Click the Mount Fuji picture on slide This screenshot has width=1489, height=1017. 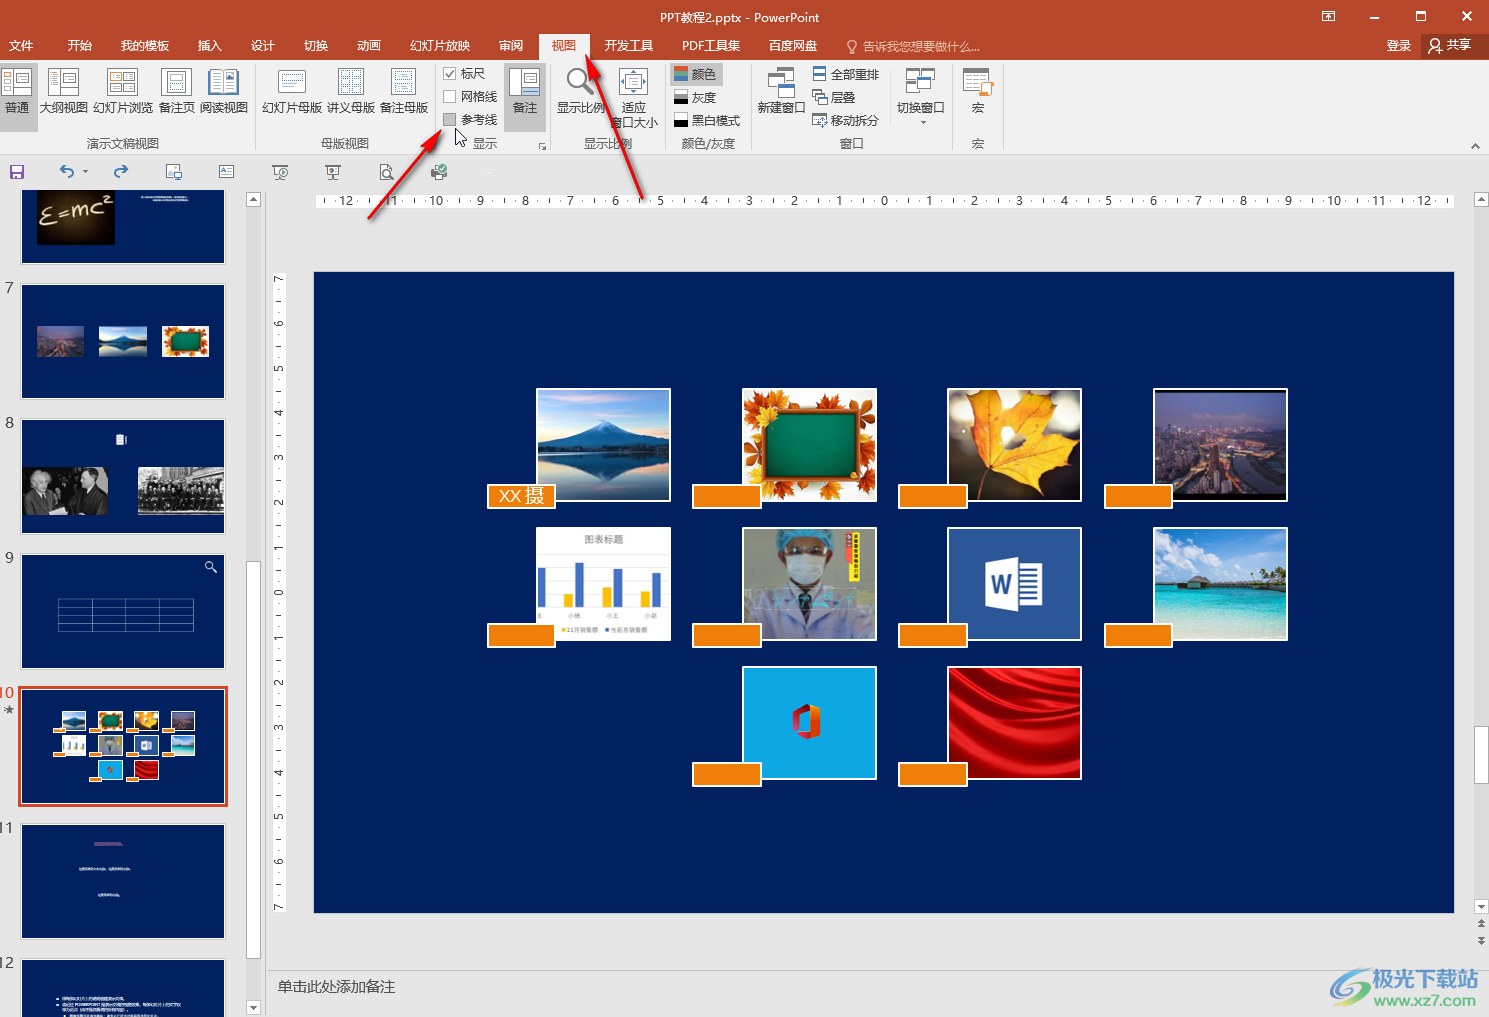click(603, 445)
